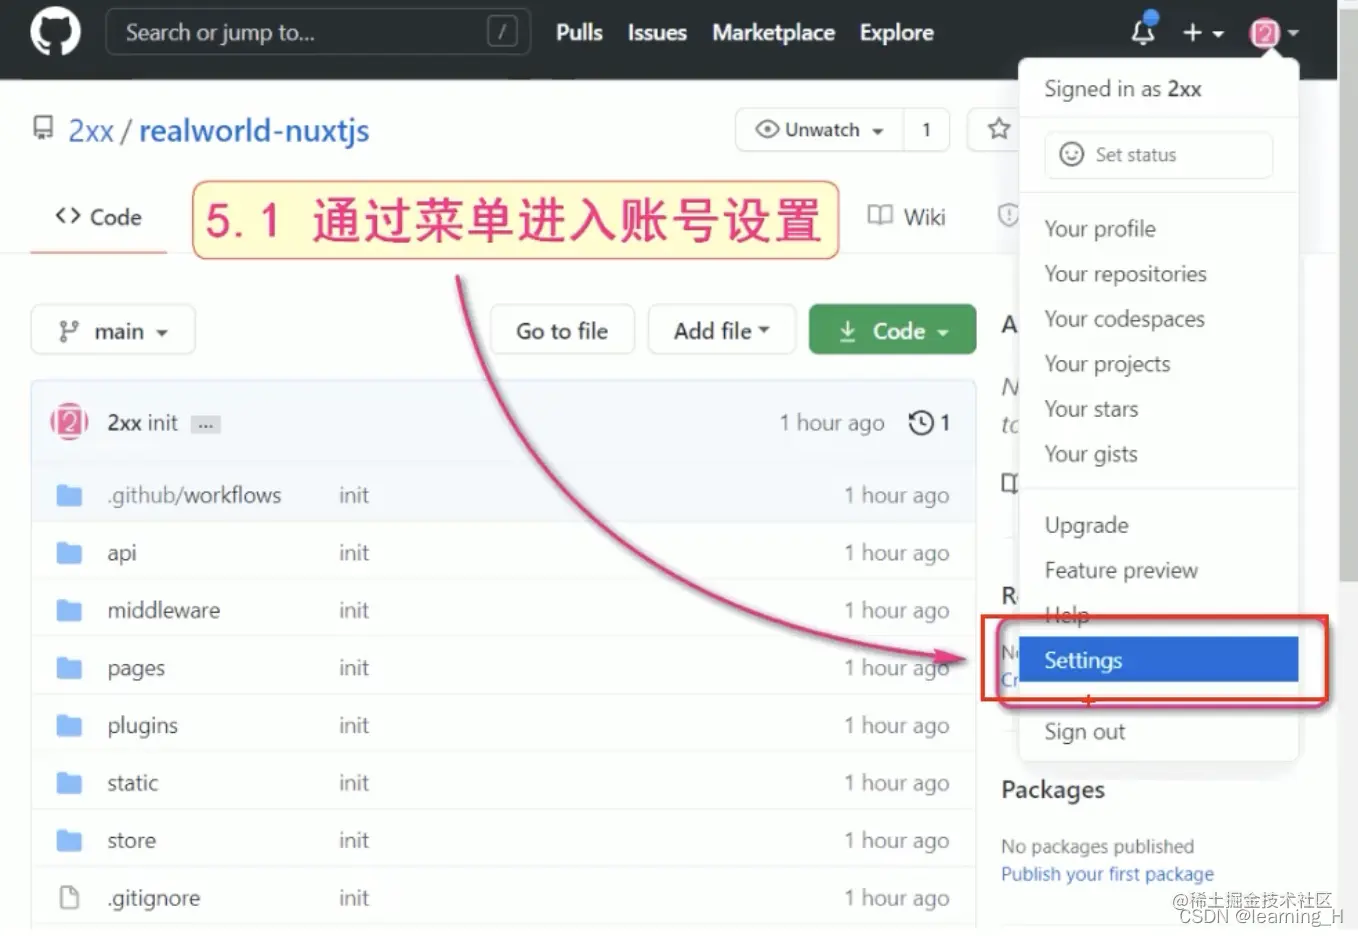Select Settings in user menu
1358x936 pixels.
click(x=1158, y=660)
